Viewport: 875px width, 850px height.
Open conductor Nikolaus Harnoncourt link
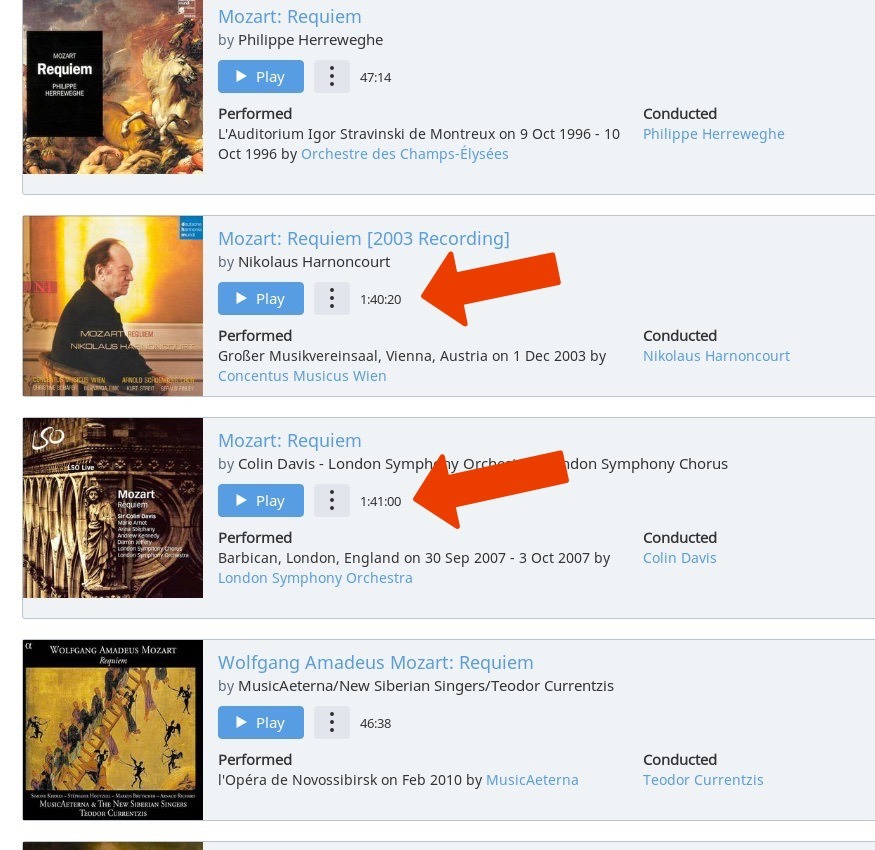[716, 356]
